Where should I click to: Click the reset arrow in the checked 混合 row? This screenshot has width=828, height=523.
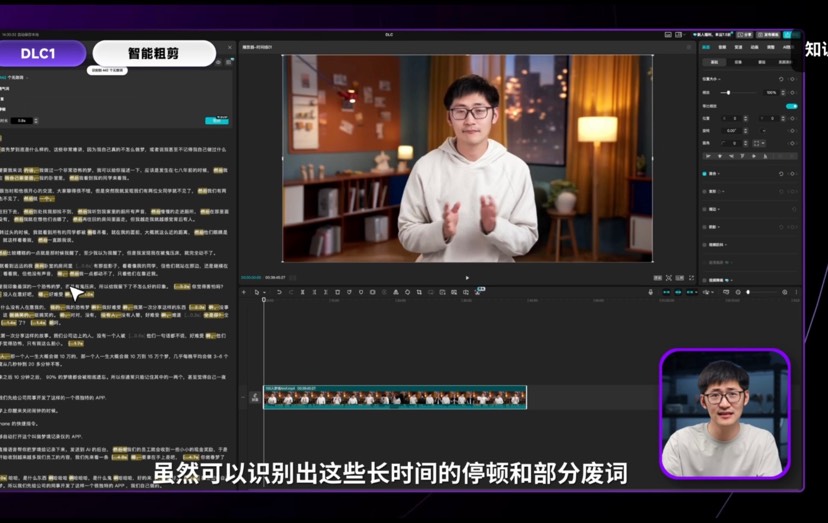click(781, 174)
